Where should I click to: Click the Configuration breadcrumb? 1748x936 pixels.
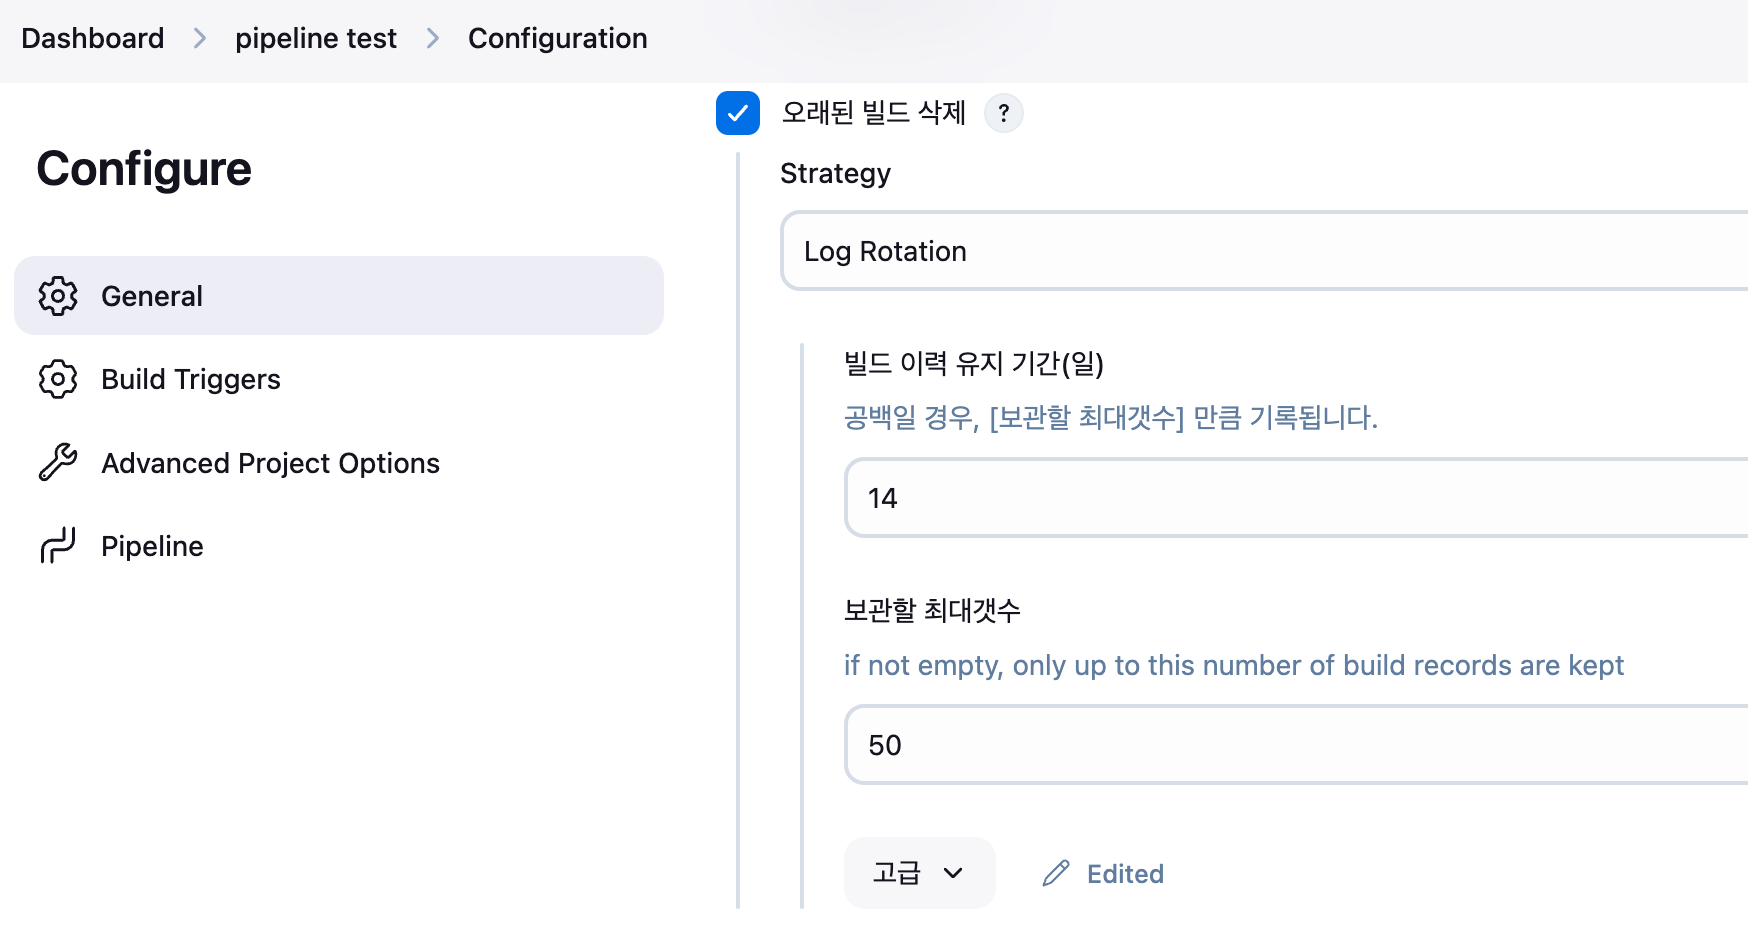tap(557, 39)
